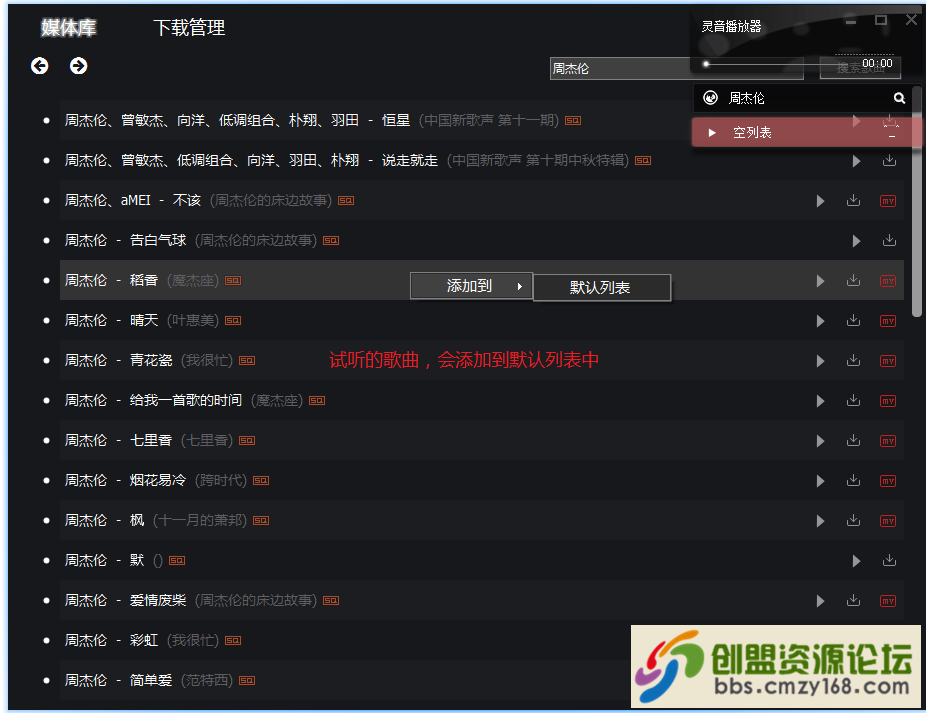
Task: Switch to the 下载管理 tab
Action: (x=189, y=27)
